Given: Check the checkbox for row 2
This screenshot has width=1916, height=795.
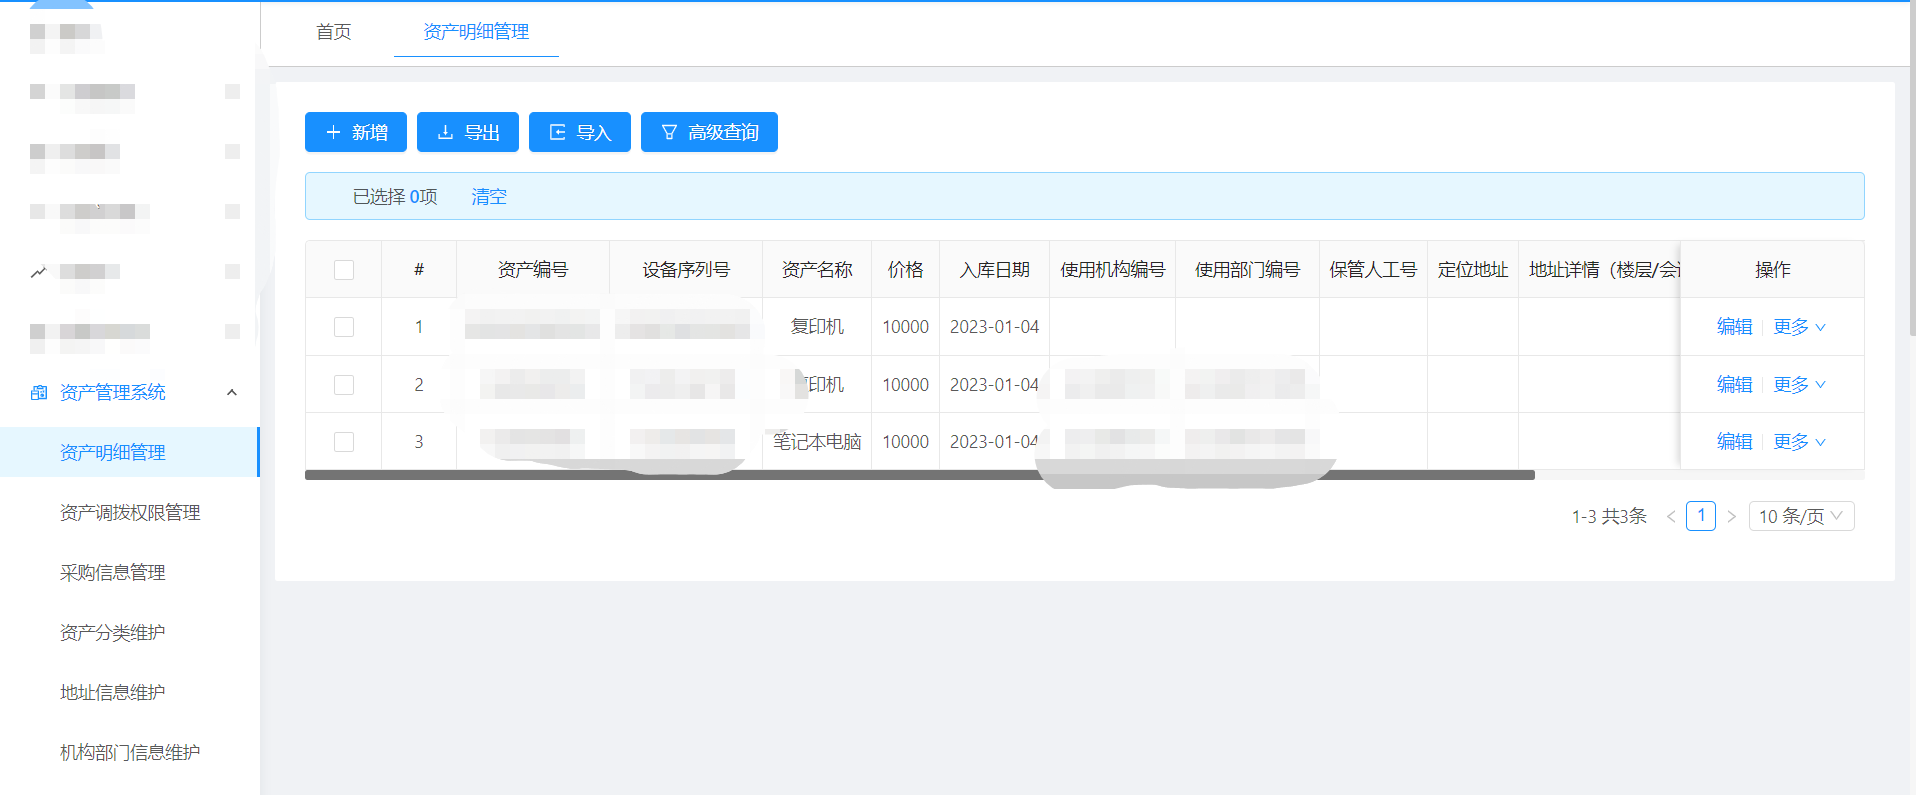Looking at the screenshot, I should pos(344,385).
